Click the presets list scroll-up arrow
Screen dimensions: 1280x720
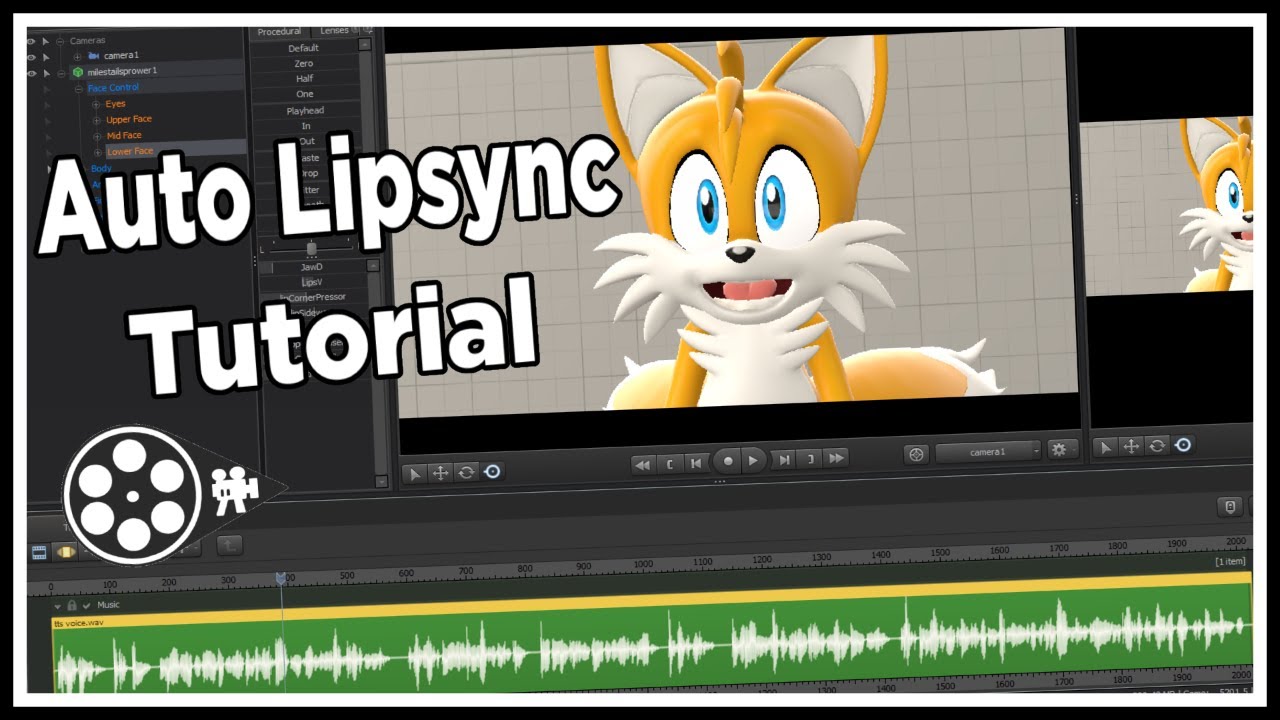[x=365, y=44]
